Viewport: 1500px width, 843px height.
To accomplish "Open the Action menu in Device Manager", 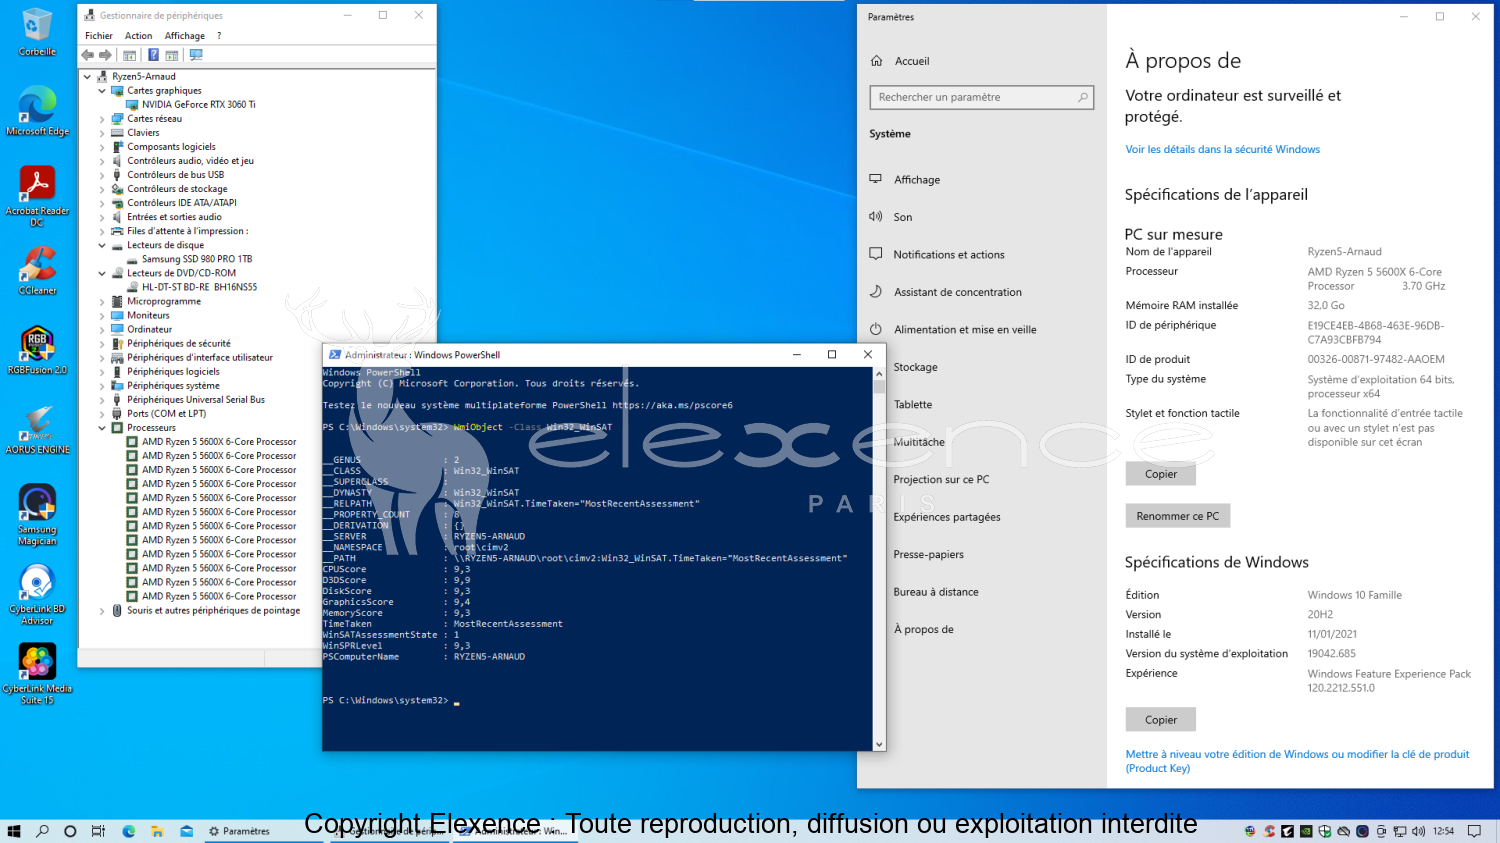I will [139, 36].
